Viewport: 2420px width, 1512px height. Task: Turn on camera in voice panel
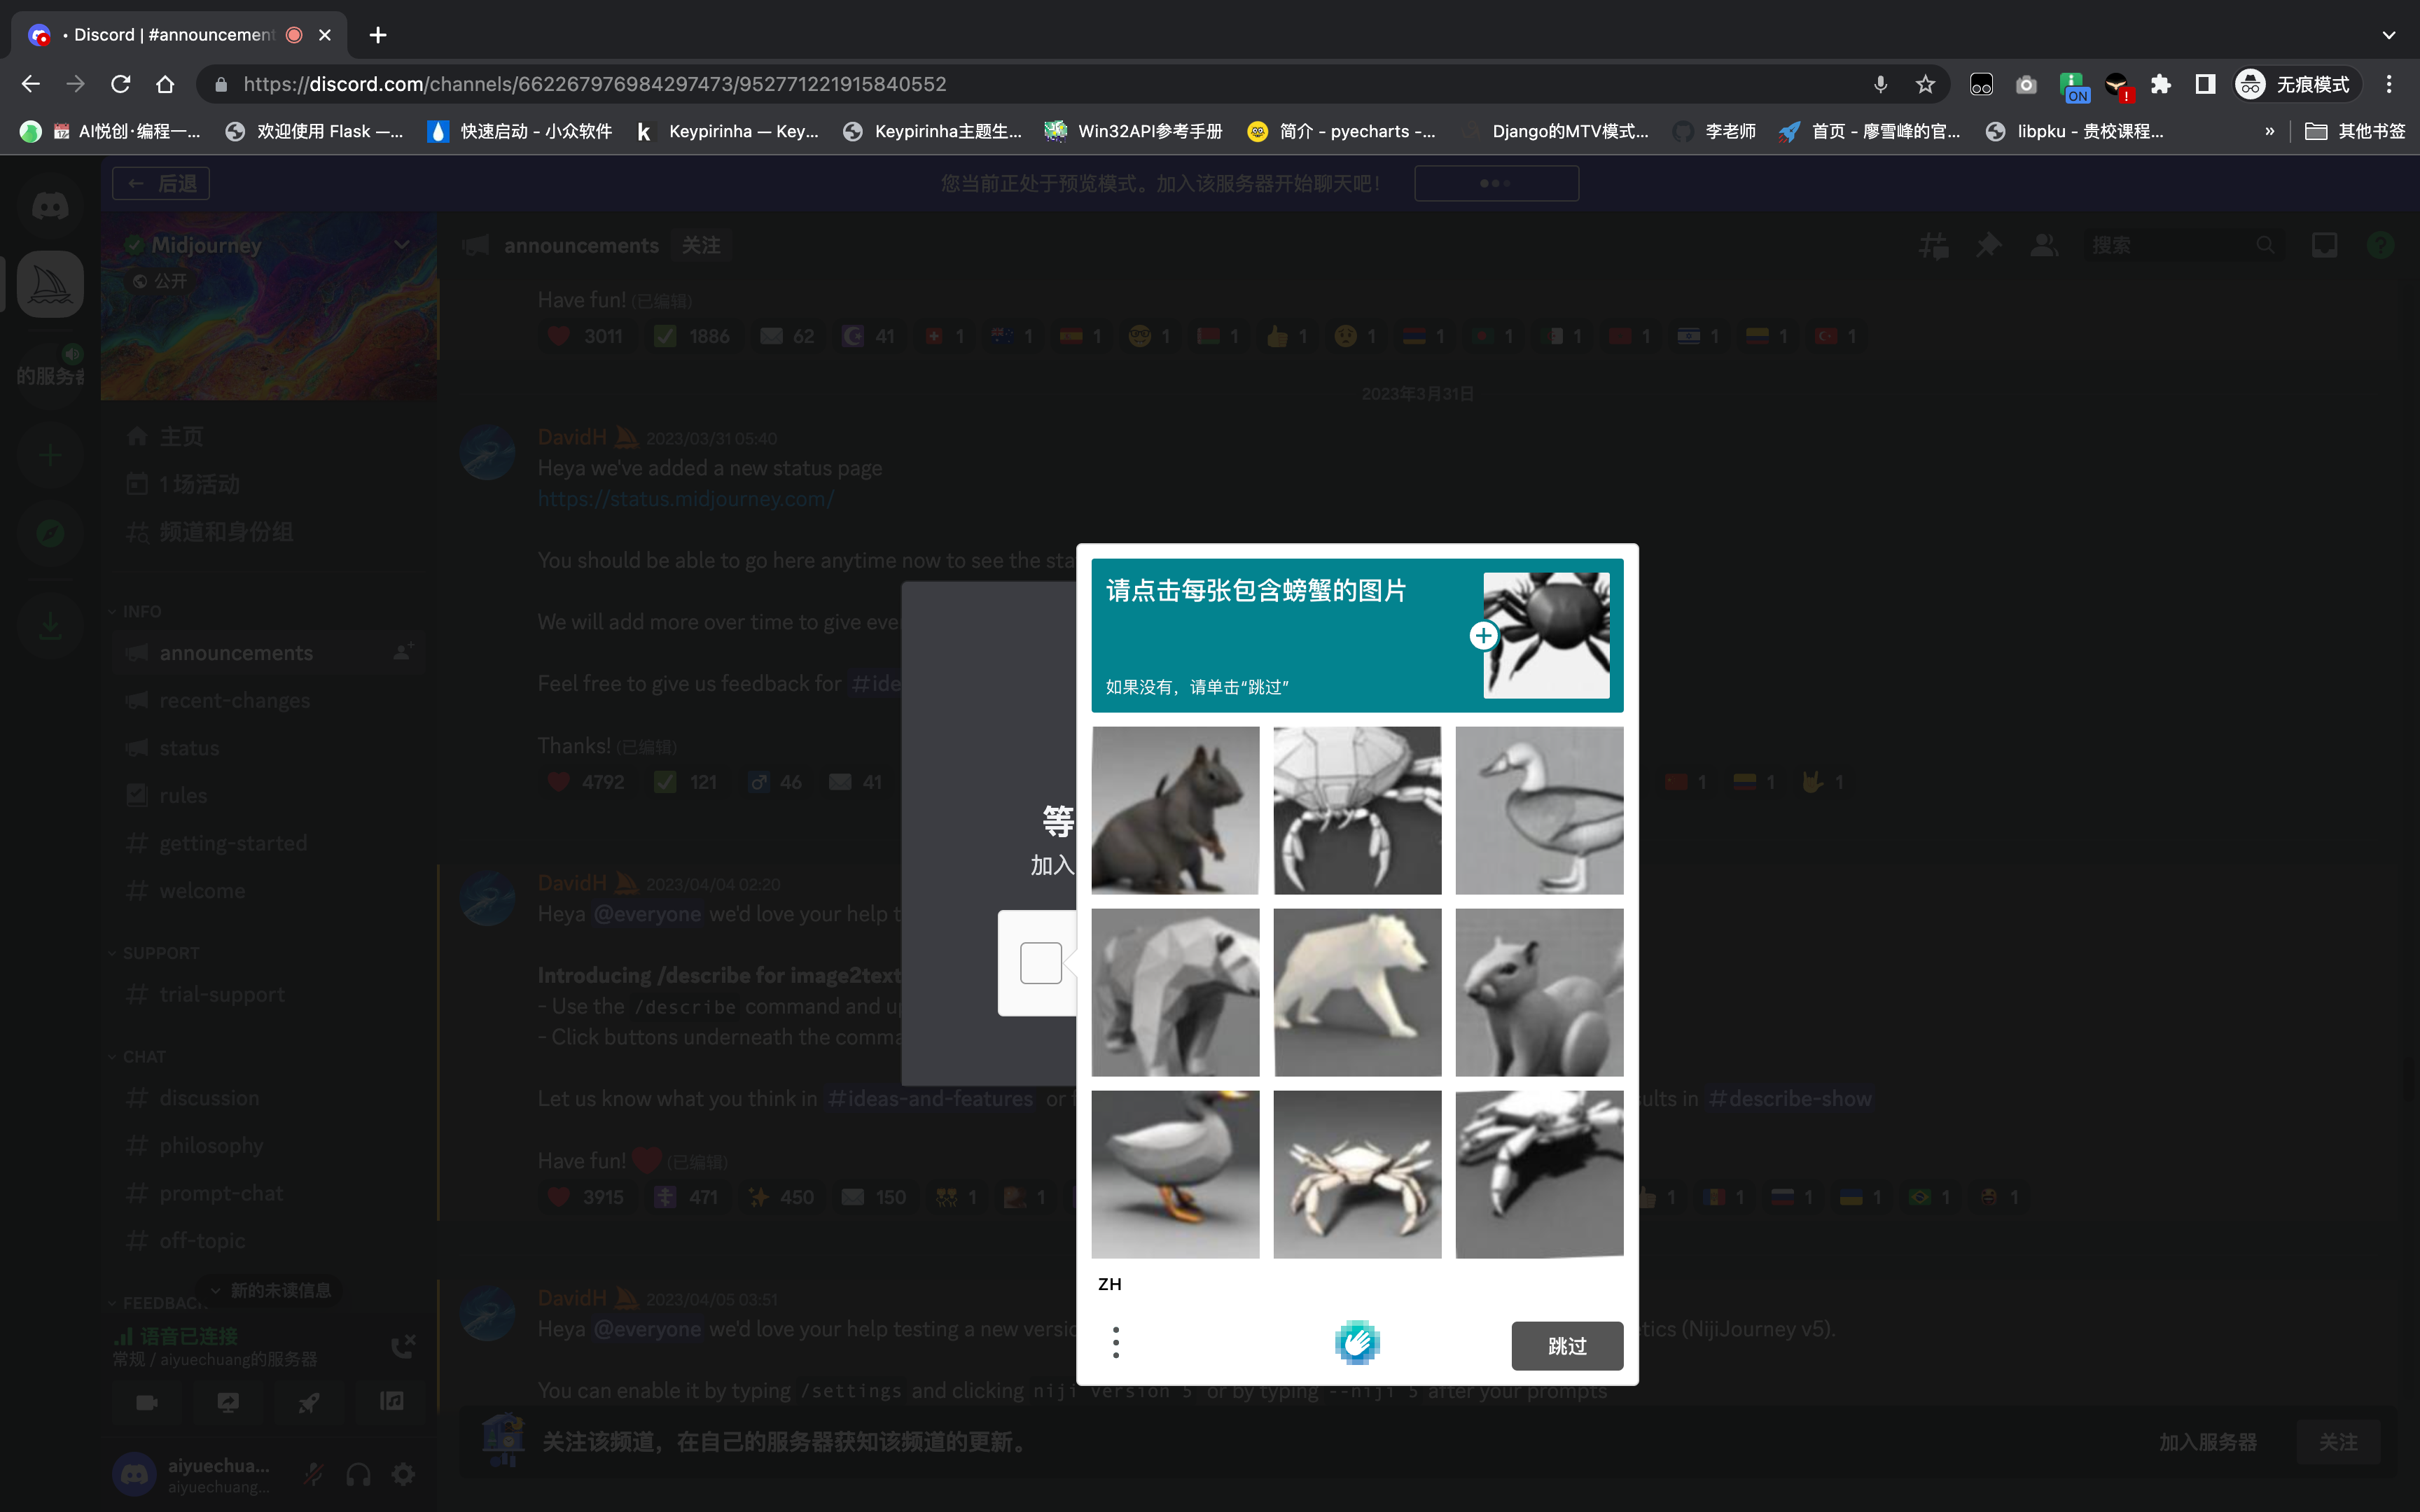[147, 1402]
